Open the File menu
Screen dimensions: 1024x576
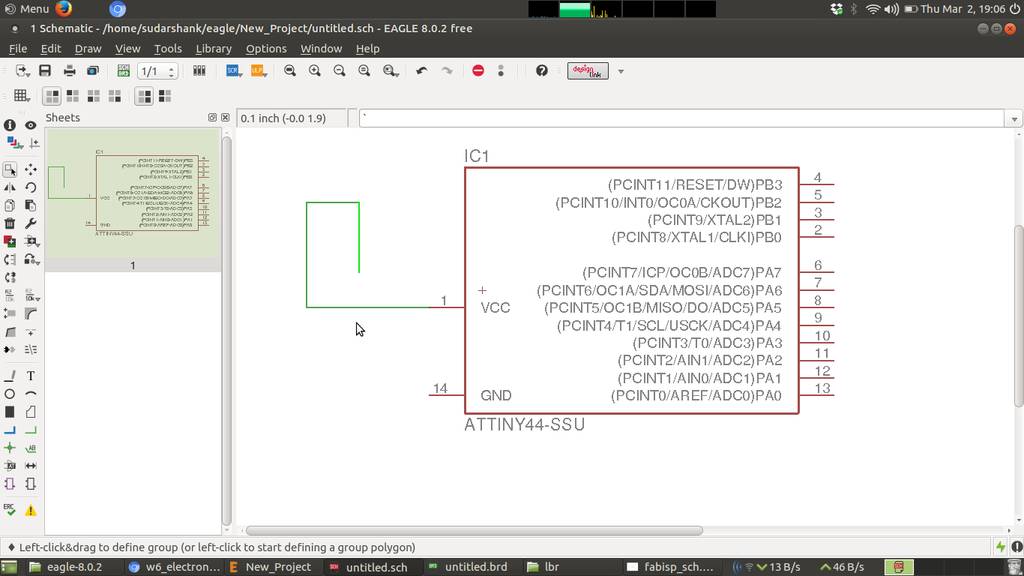click(x=18, y=48)
